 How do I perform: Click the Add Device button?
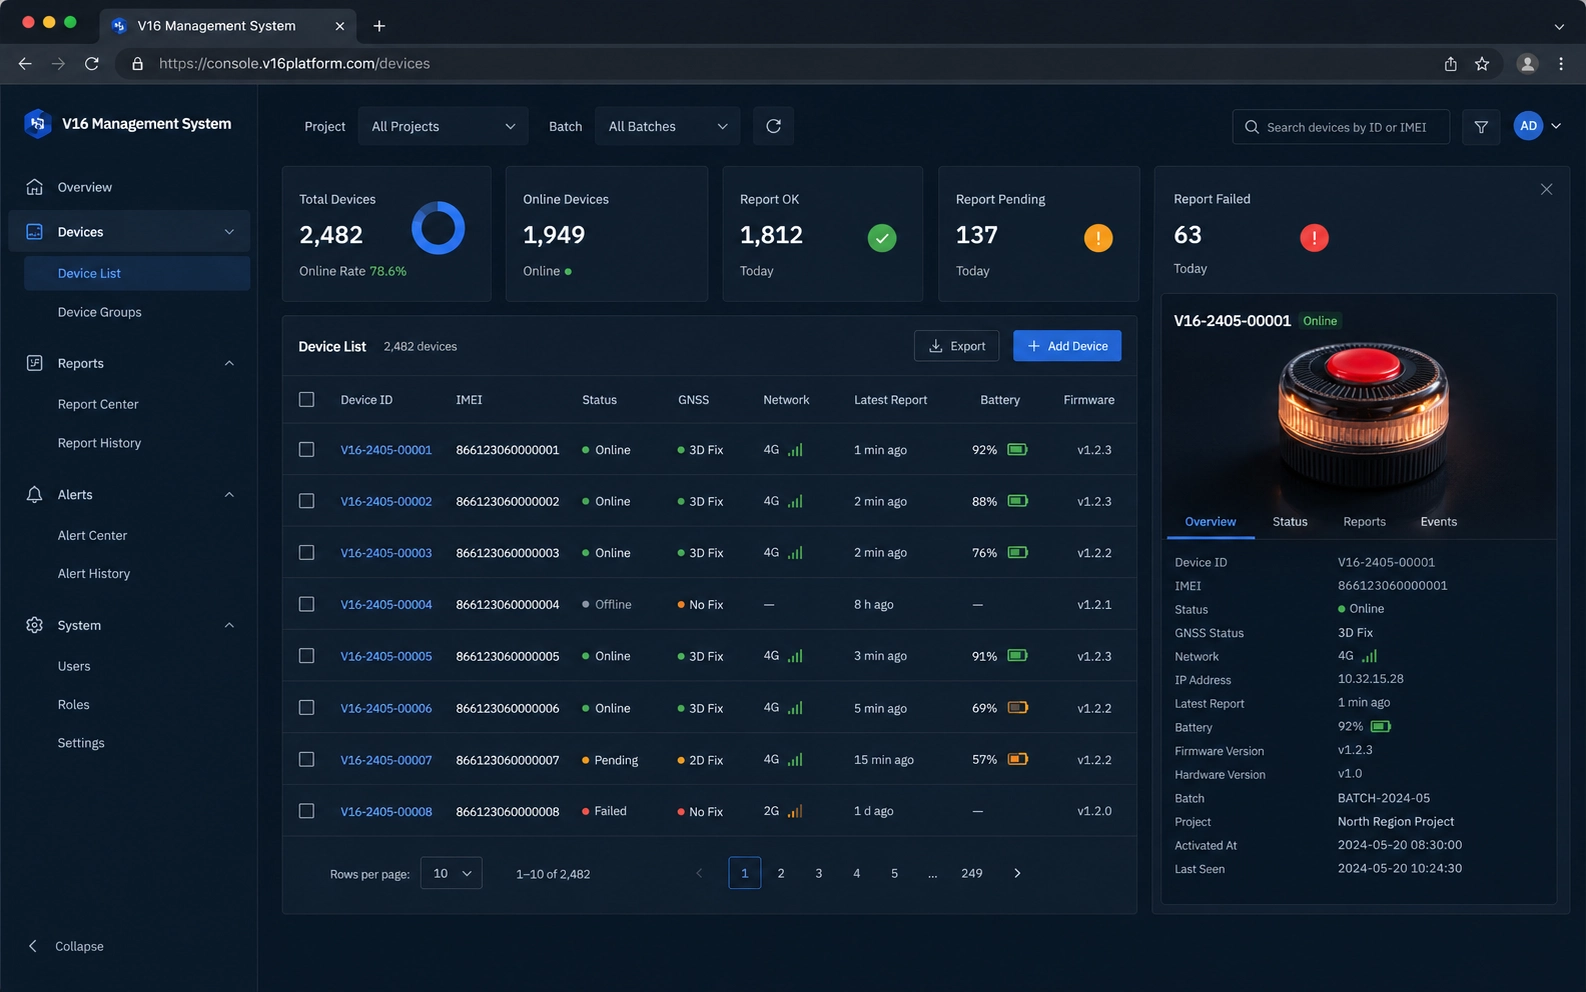[x=1067, y=346]
